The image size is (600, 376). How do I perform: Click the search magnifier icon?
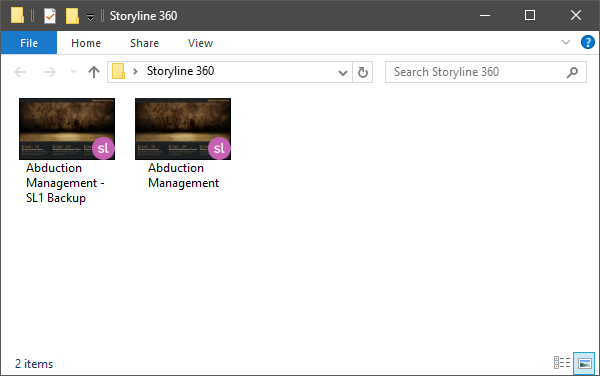[x=572, y=72]
